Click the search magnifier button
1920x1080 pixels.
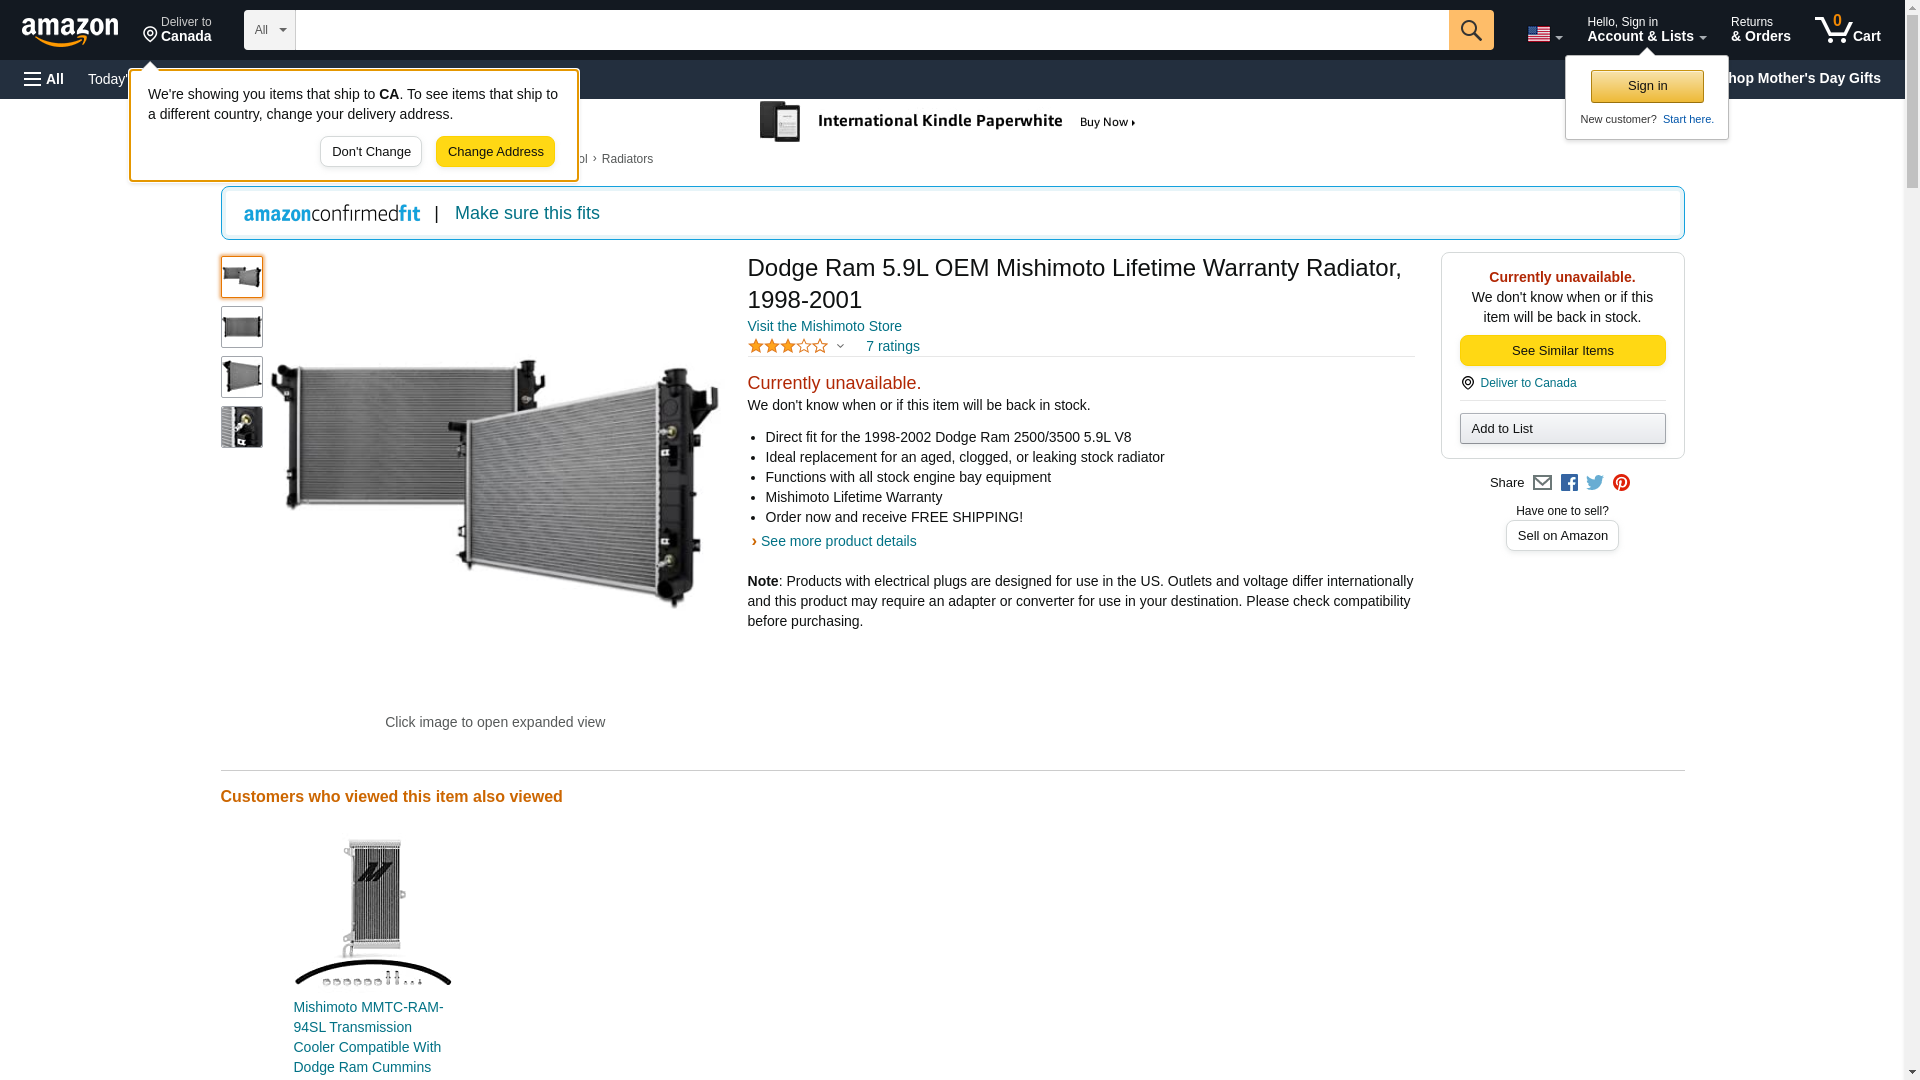point(1470,30)
